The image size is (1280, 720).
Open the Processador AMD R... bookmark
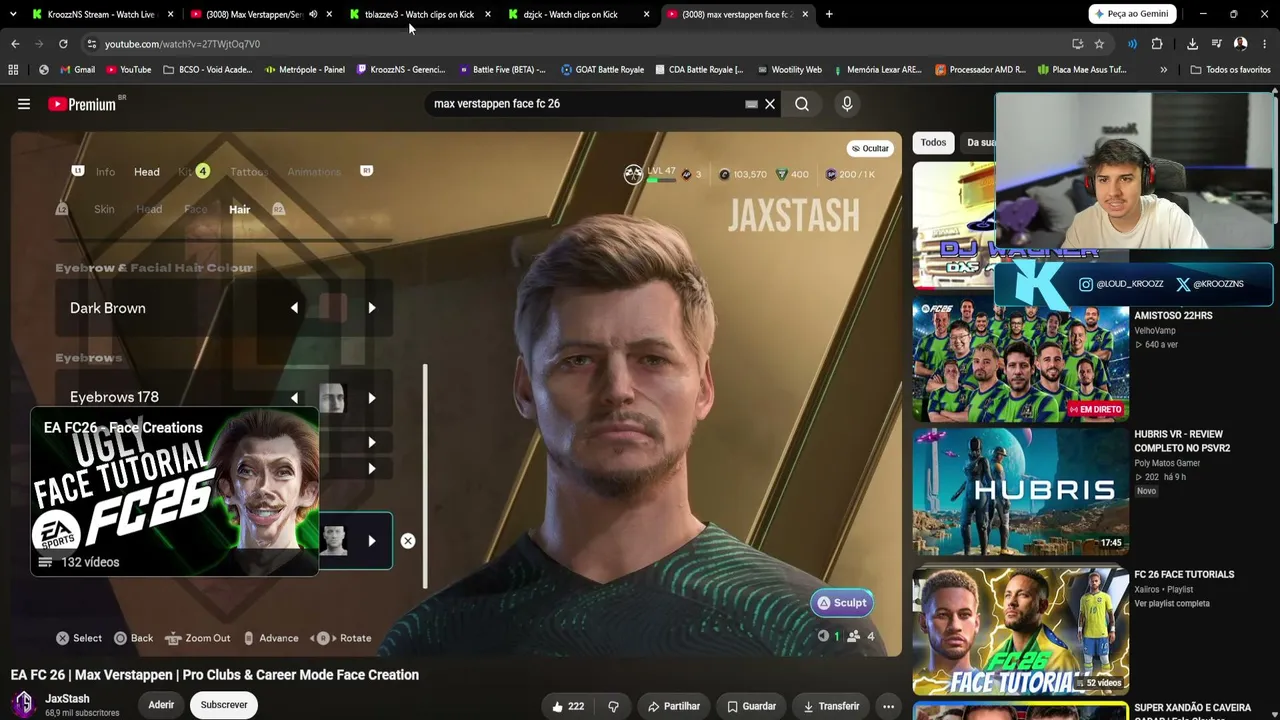click(x=980, y=70)
